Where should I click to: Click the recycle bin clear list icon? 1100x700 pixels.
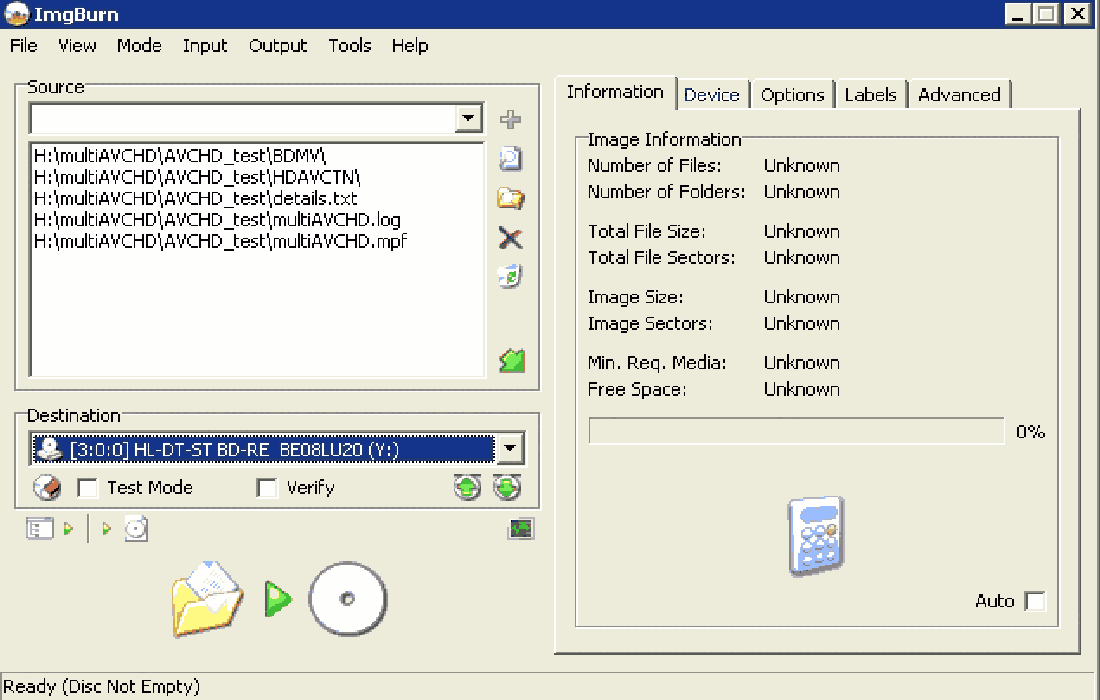coord(511,277)
